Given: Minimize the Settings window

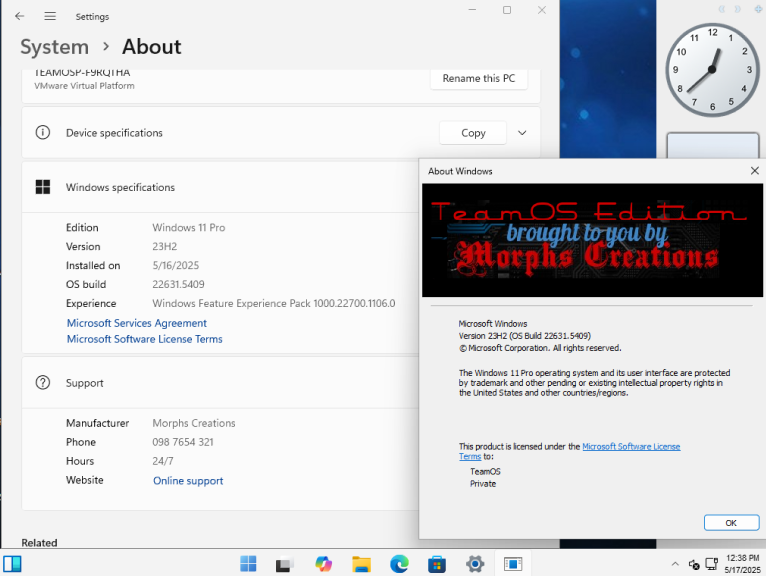Looking at the screenshot, I should coord(472,10).
